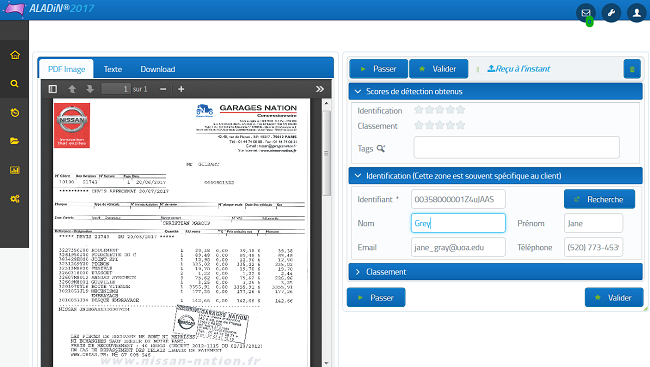
Task: Open the settings gears icon in sidebar
Action: 15,199
